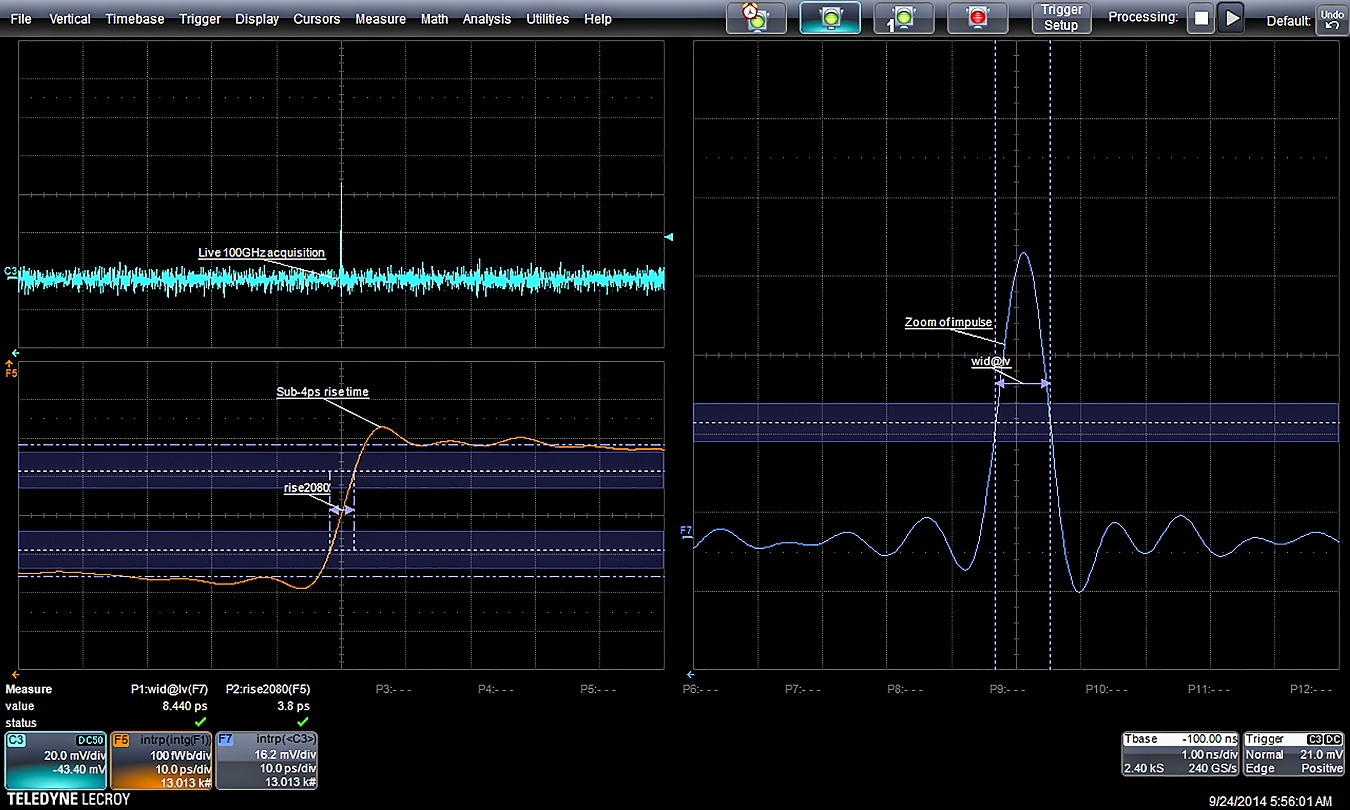Click the Single trigger mode icon
The width and height of the screenshot is (1350, 810).
click(903, 18)
